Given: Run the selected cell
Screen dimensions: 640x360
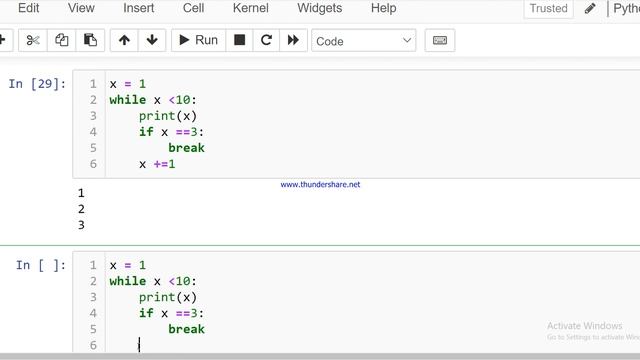Looking at the screenshot, I should 198,40.
